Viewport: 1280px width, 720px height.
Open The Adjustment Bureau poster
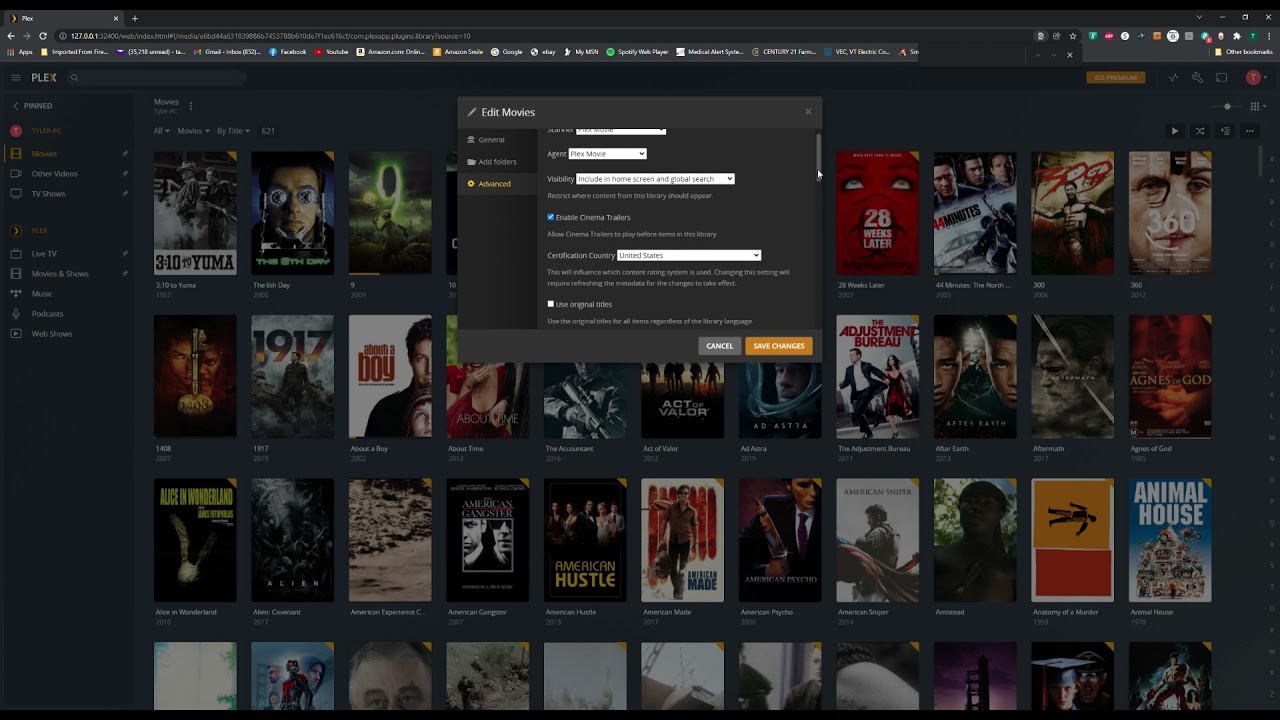pos(878,377)
